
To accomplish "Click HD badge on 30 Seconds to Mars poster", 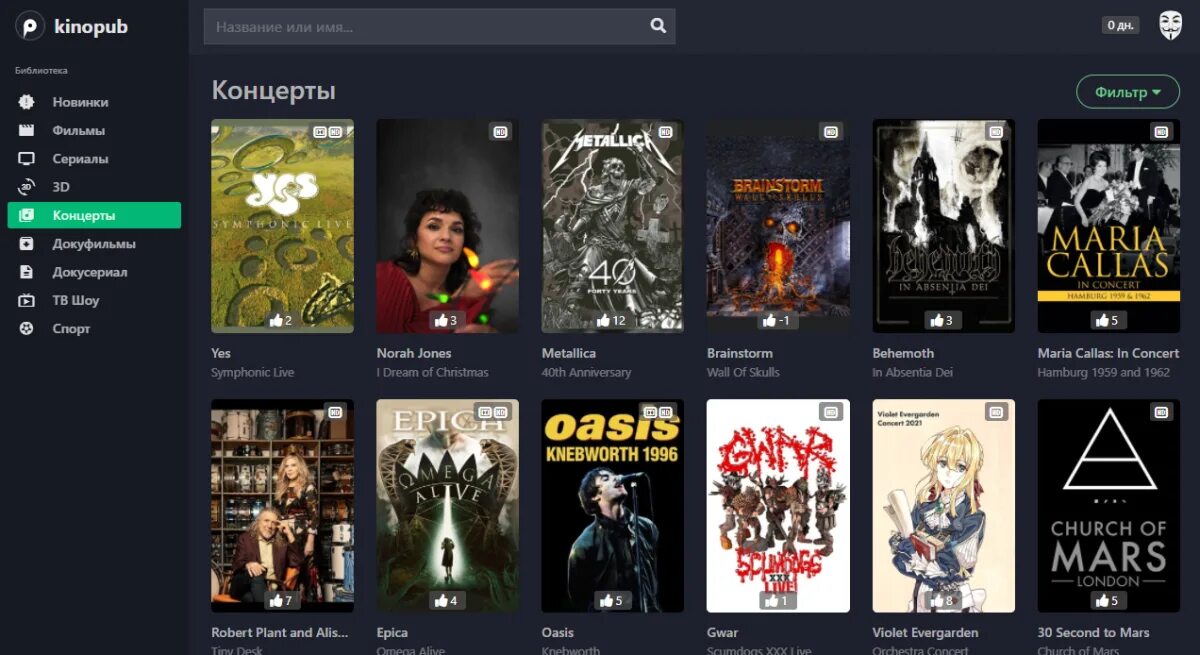I will click(x=1161, y=411).
